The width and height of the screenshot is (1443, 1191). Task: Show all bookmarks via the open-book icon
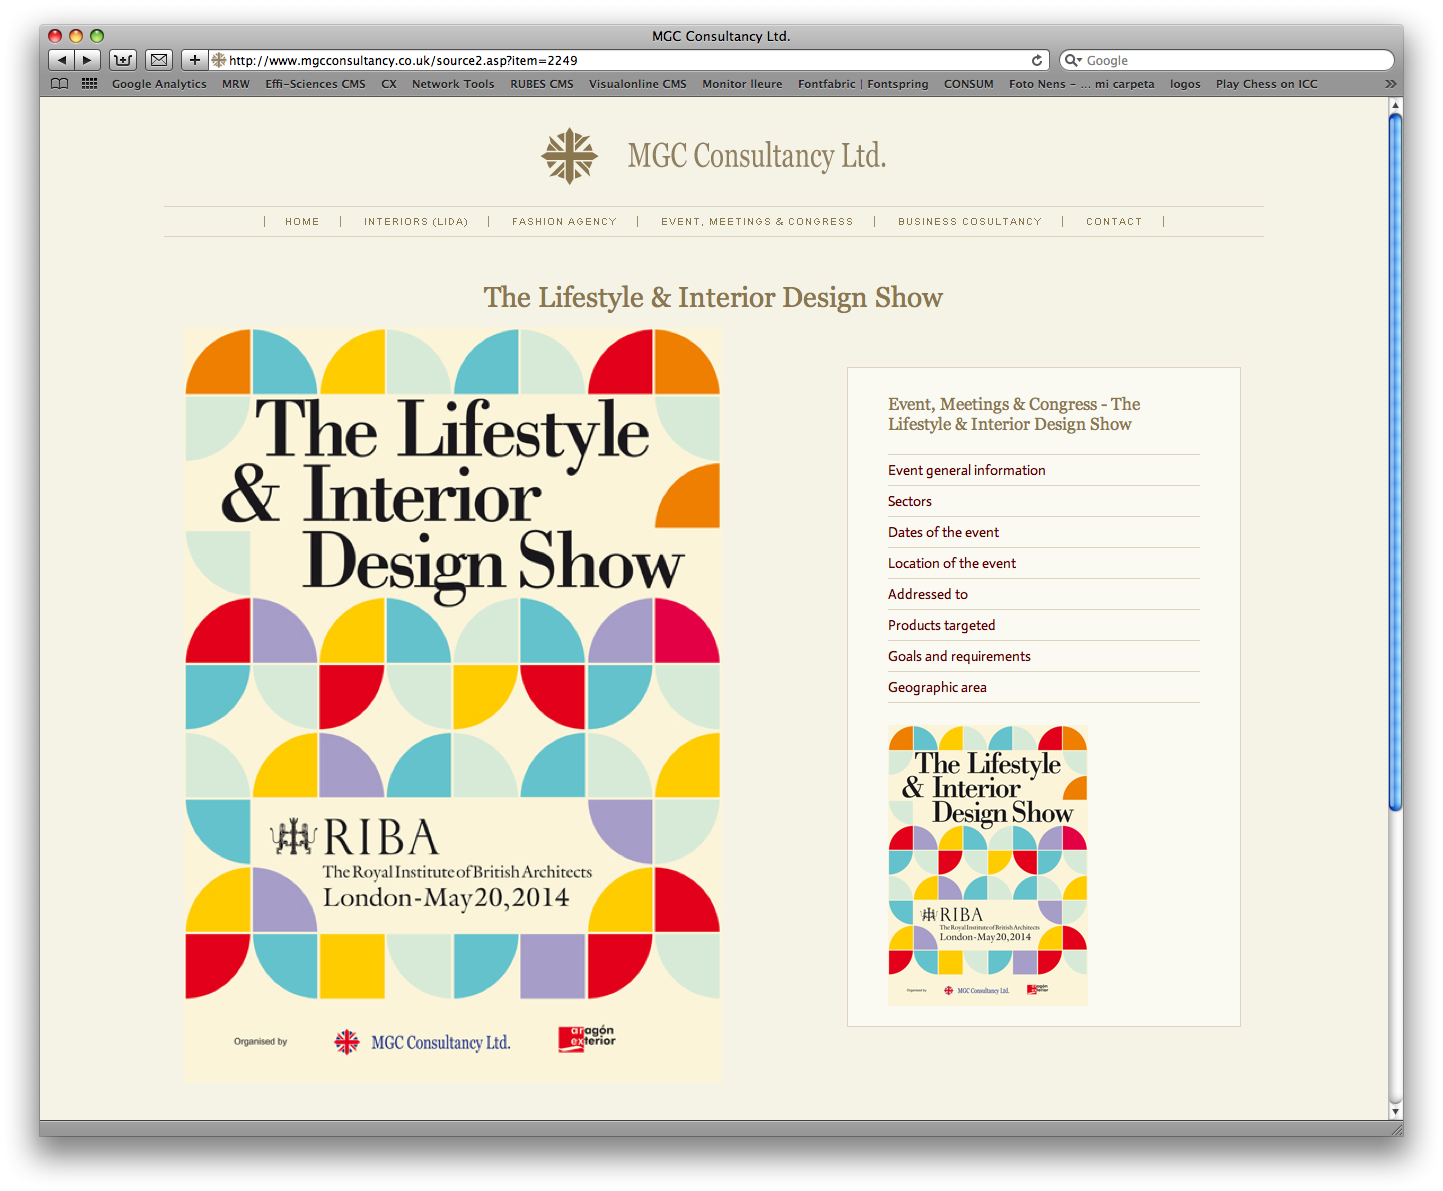pos(60,84)
